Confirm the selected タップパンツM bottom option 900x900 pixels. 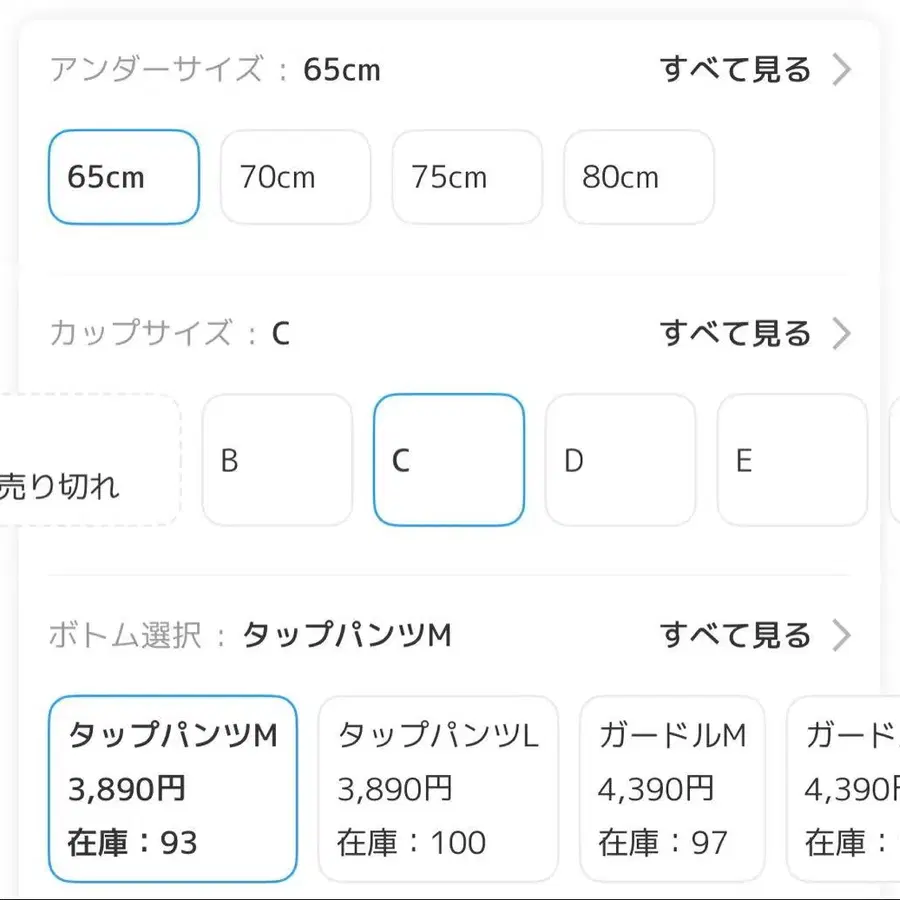pyautogui.click(x=173, y=789)
